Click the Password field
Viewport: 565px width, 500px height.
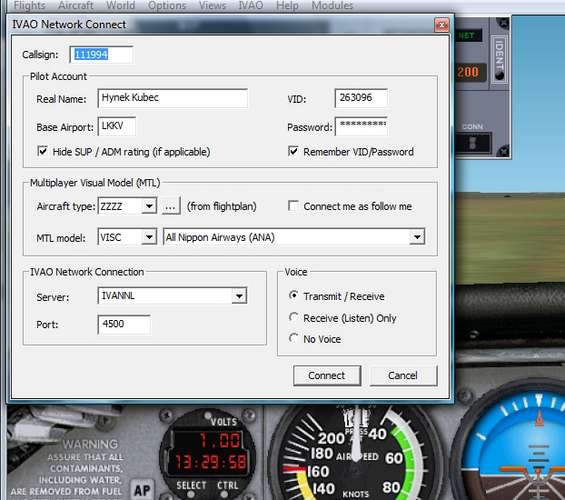[361, 126]
